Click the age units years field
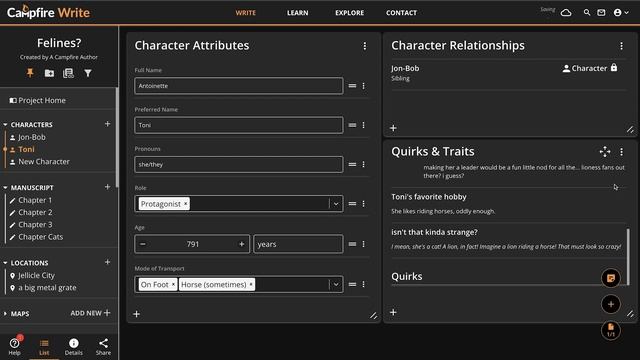Viewport: 640px width, 360px height. 298,244
